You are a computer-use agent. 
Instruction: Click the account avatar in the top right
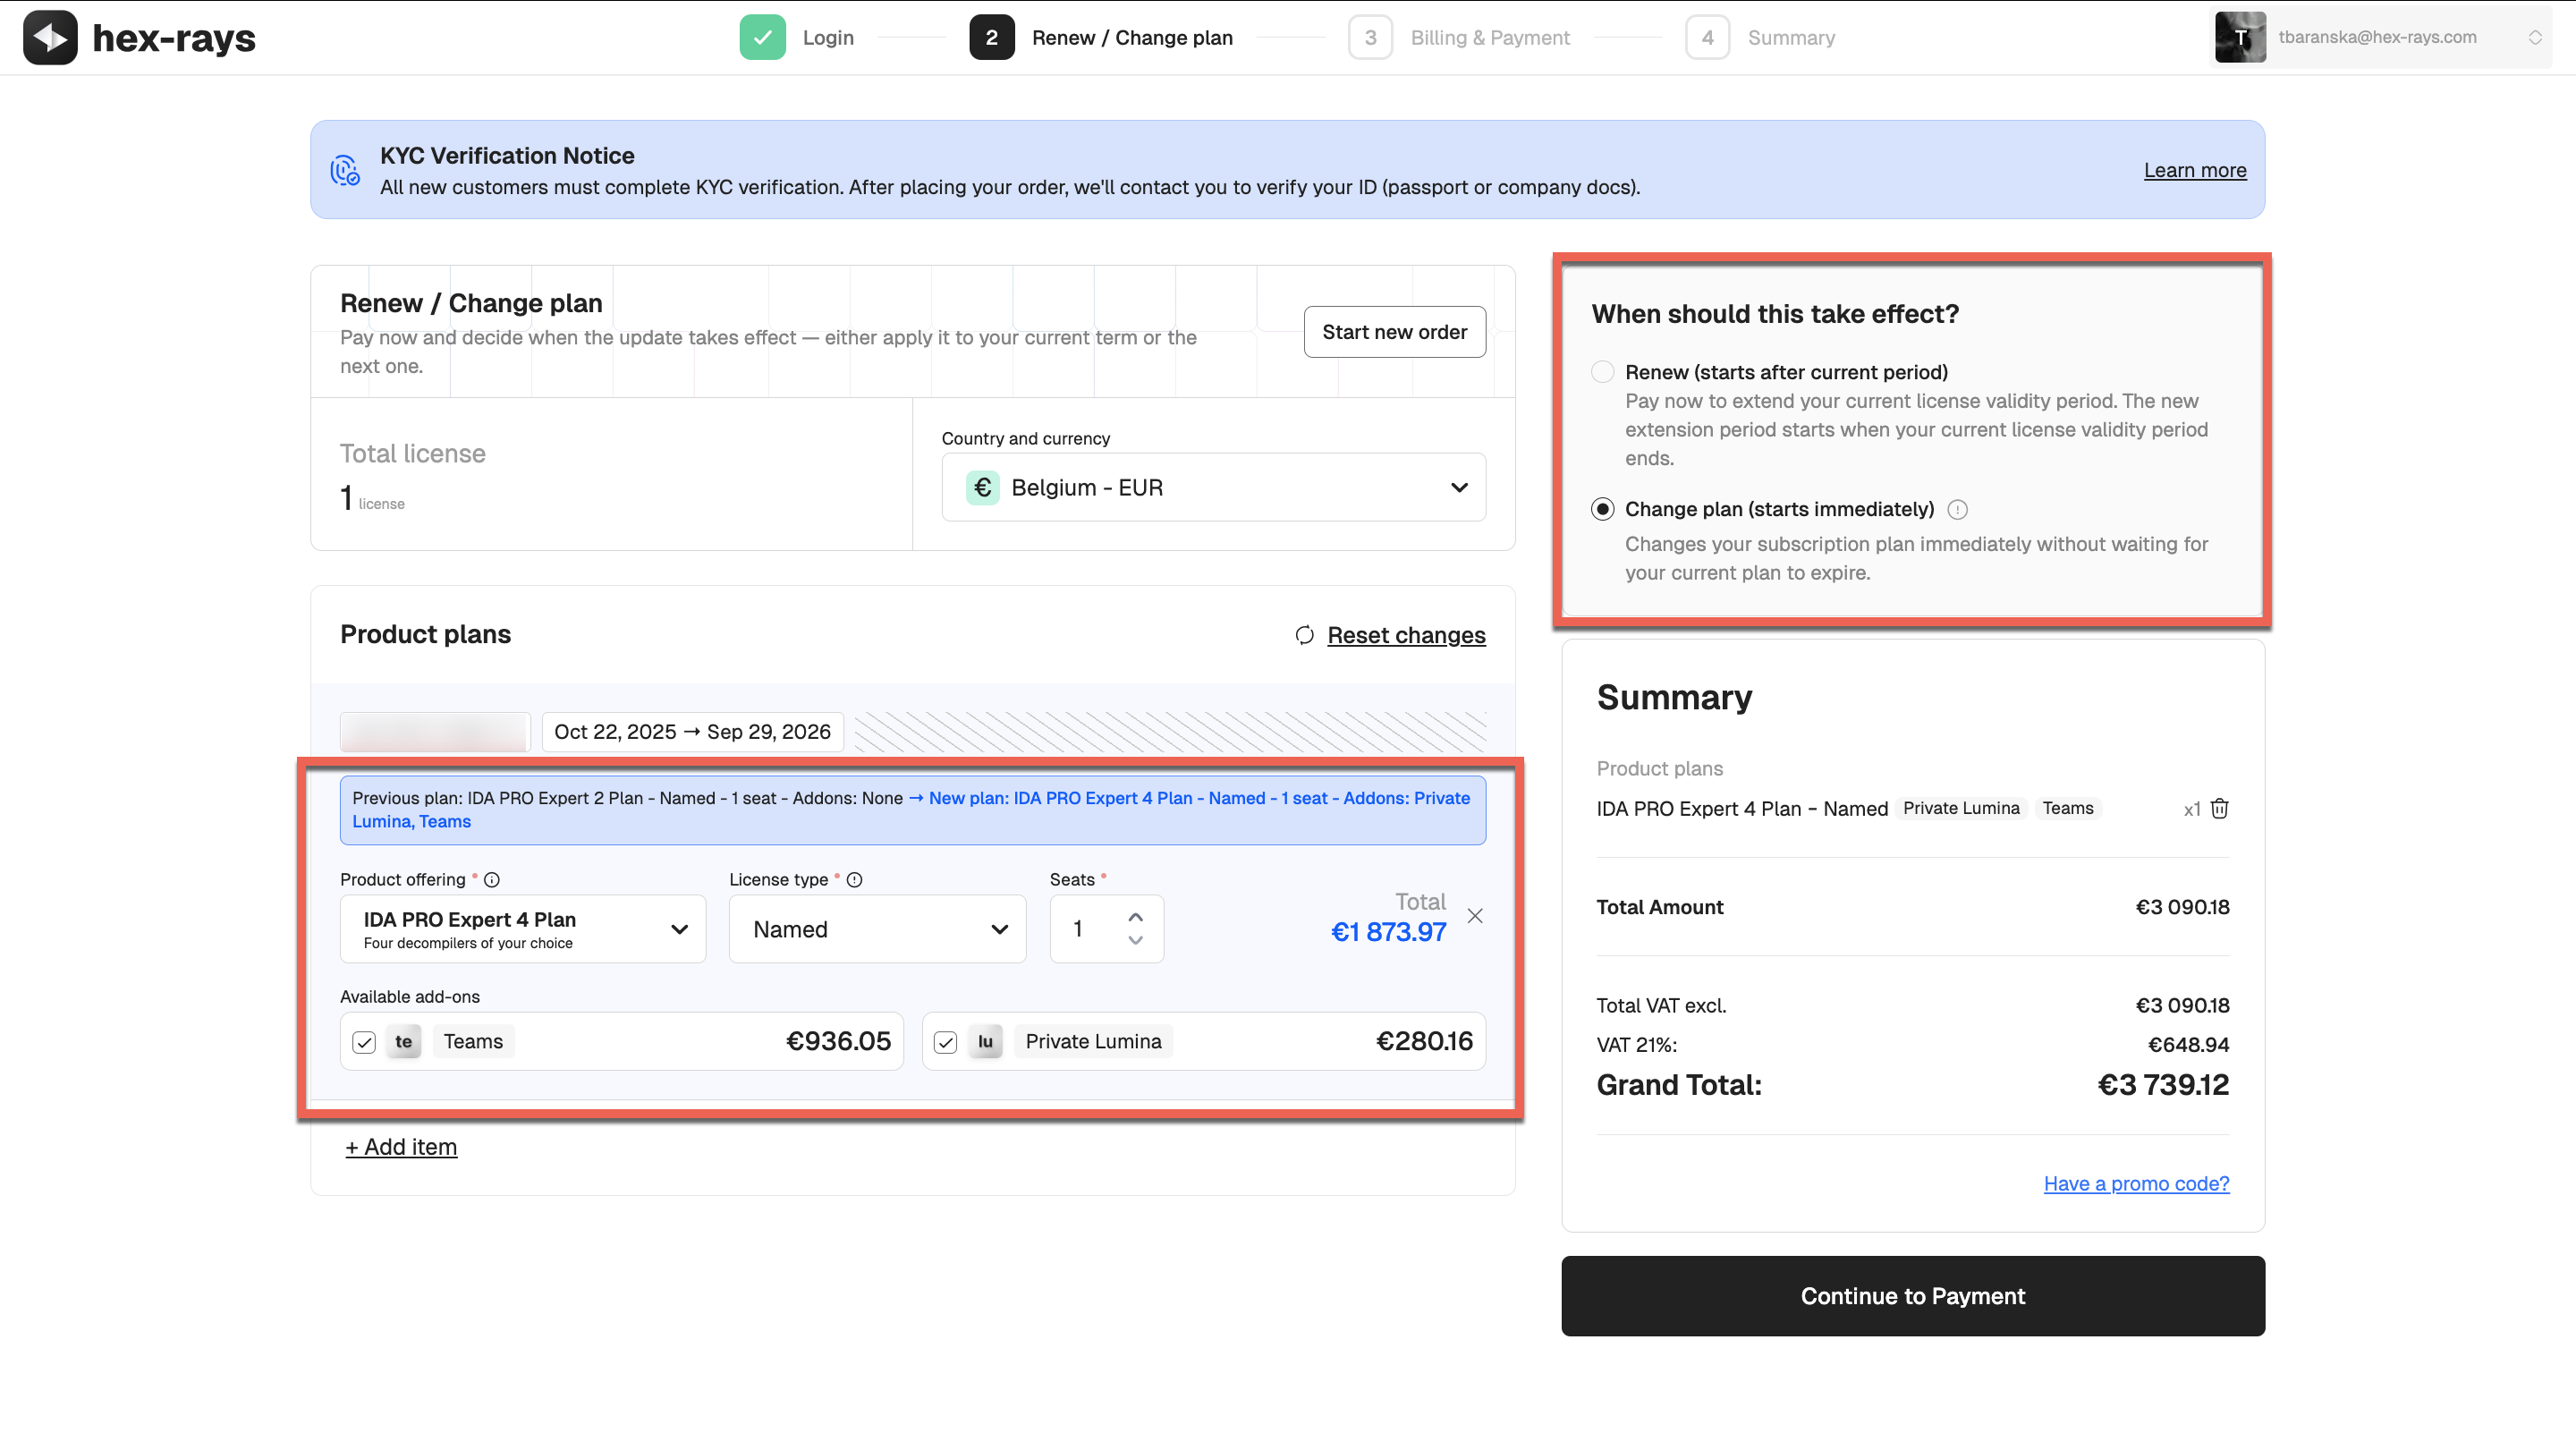[x=2241, y=37]
